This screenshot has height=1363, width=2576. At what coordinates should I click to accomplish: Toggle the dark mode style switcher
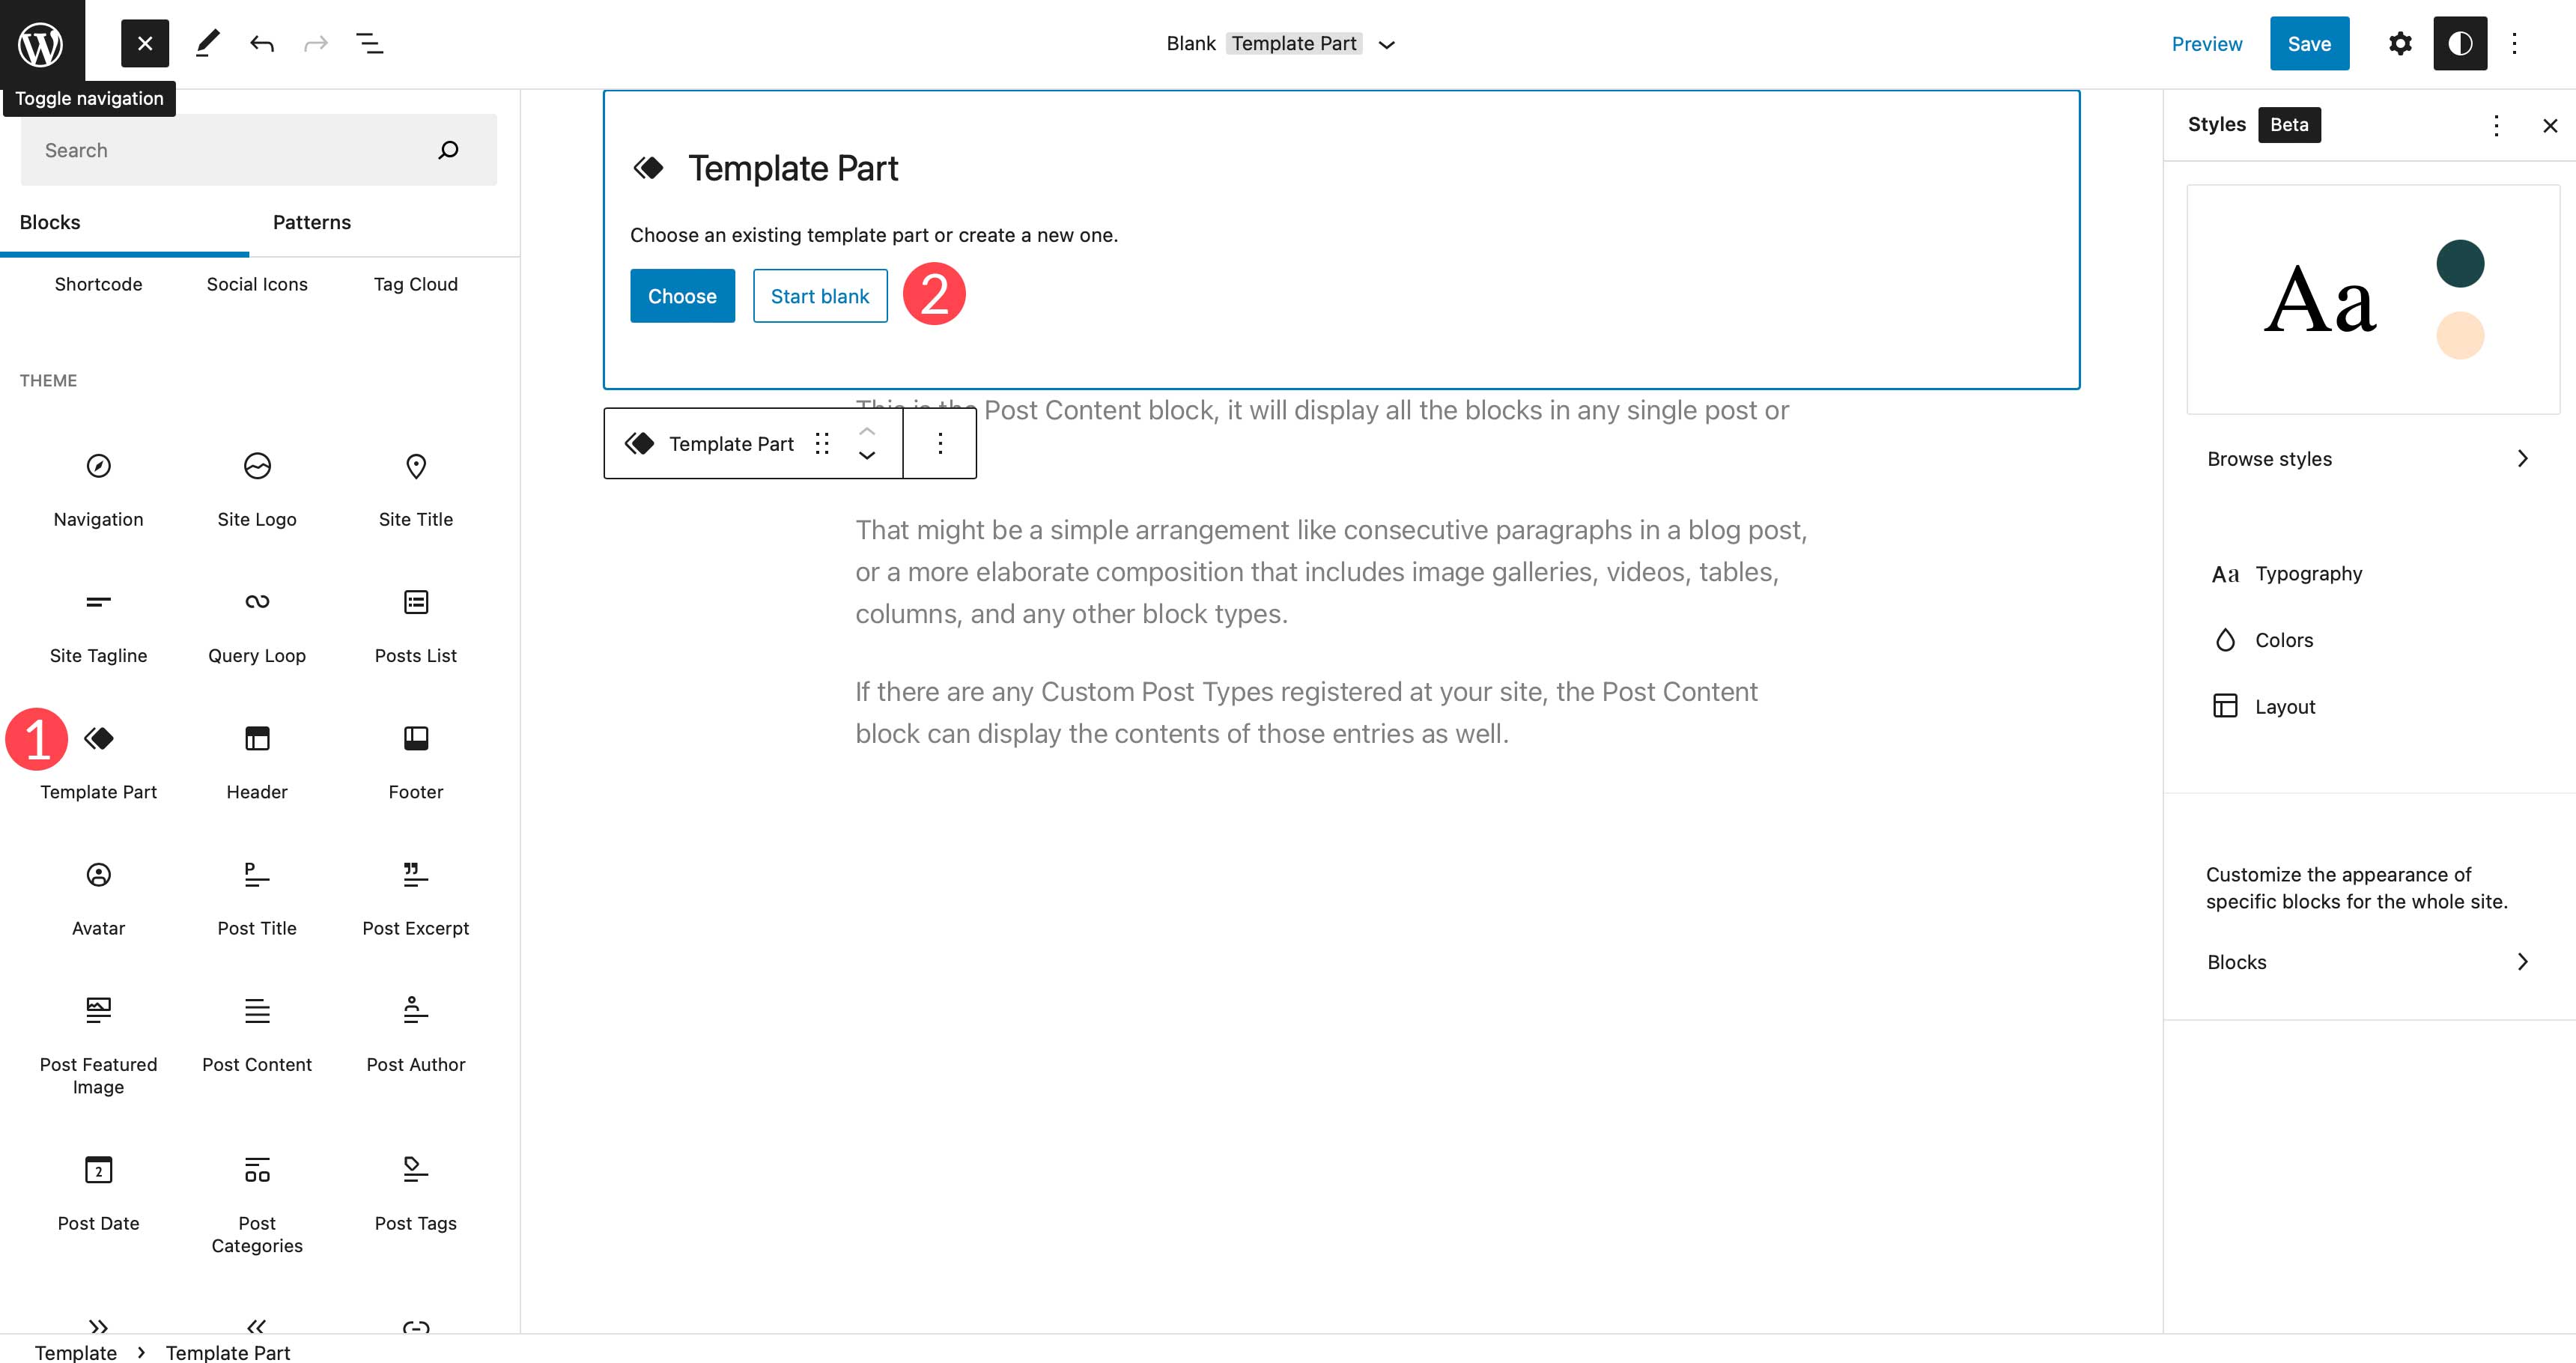pyautogui.click(x=2458, y=43)
